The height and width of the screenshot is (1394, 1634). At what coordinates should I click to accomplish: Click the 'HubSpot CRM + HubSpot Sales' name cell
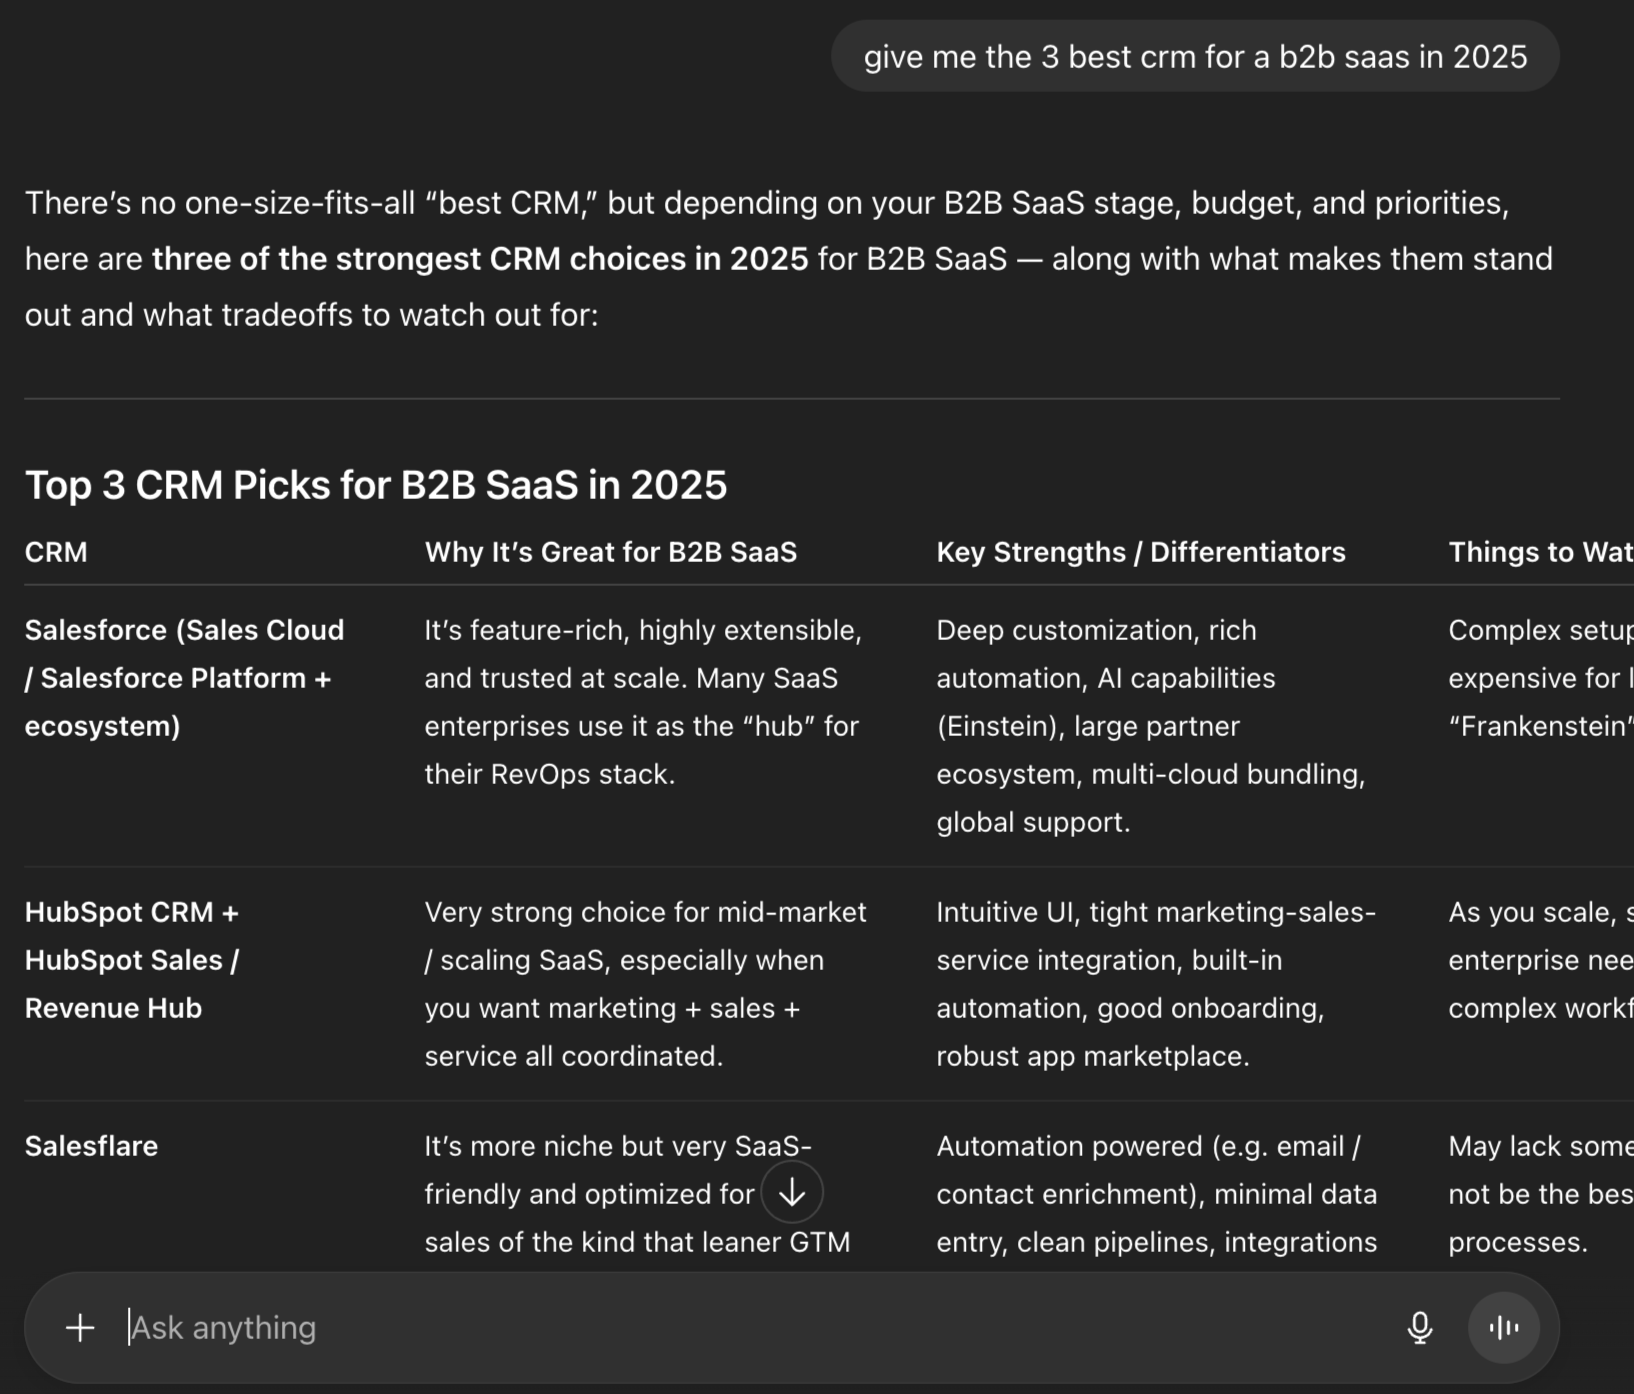tap(132, 960)
